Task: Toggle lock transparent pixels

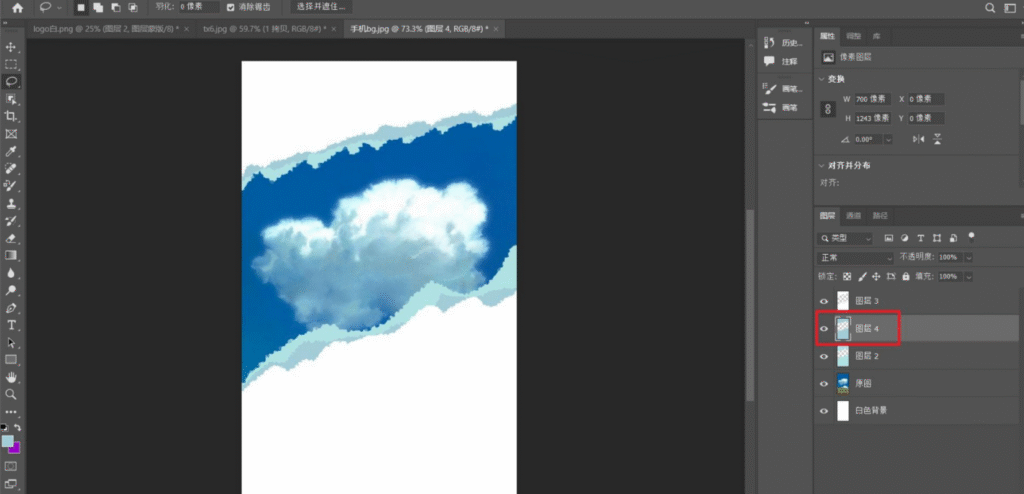Action: click(847, 277)
